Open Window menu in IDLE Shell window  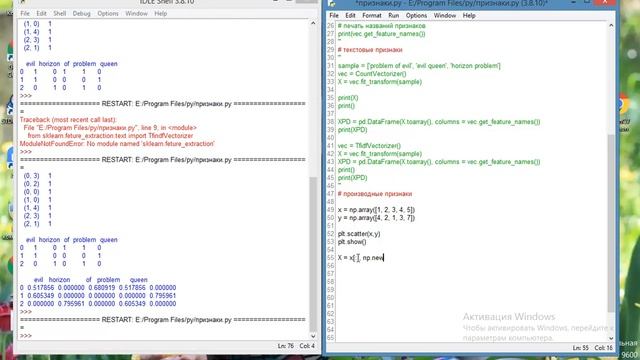(136, 13)
